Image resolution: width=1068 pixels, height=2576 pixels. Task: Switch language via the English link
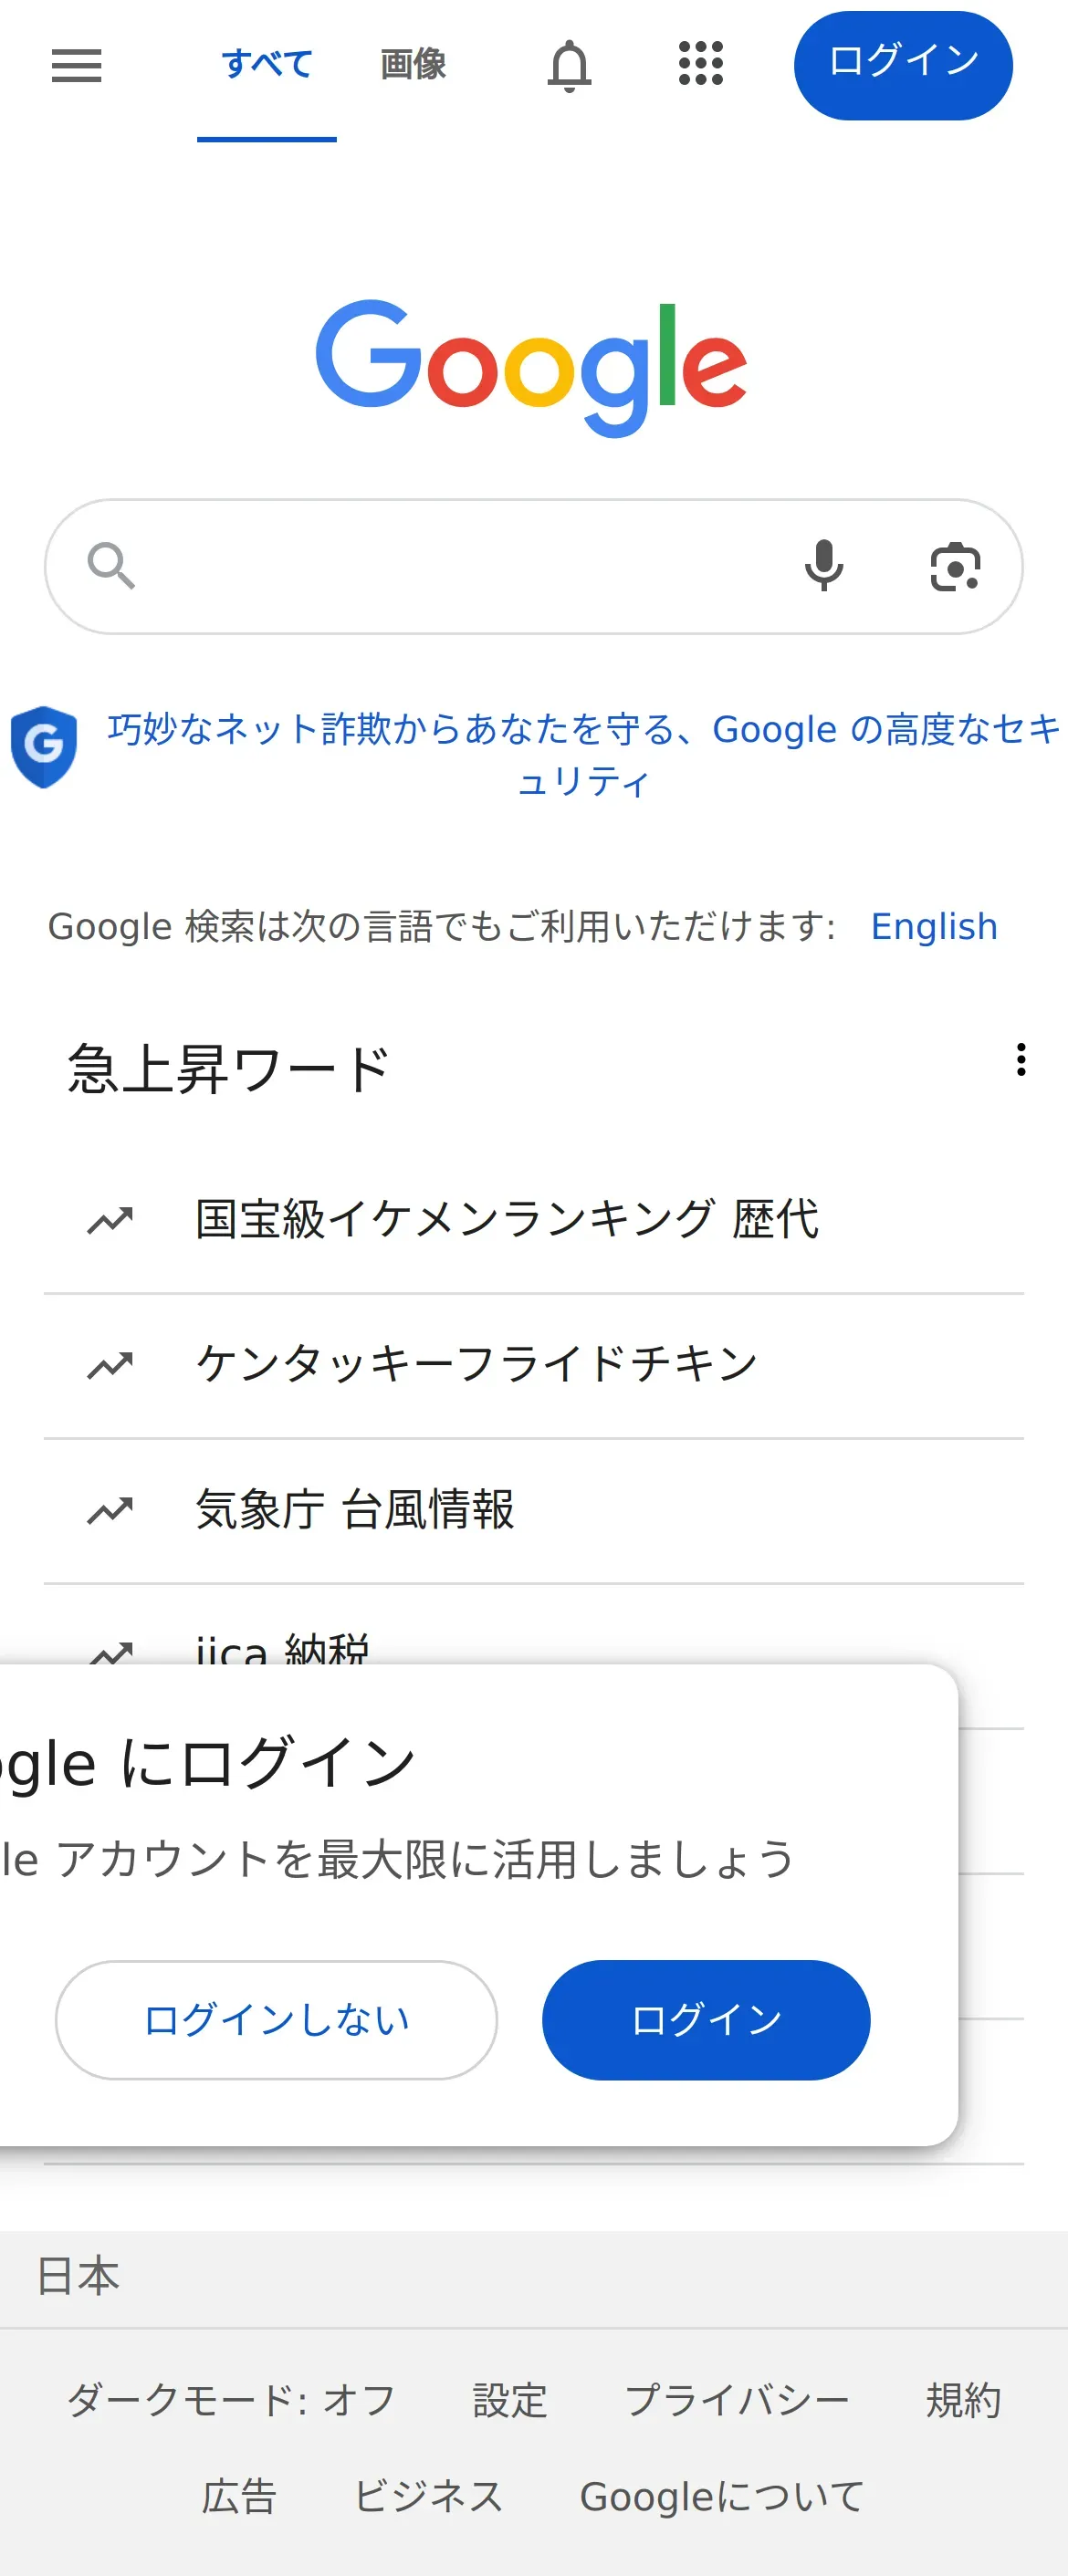tap(933, 927)
